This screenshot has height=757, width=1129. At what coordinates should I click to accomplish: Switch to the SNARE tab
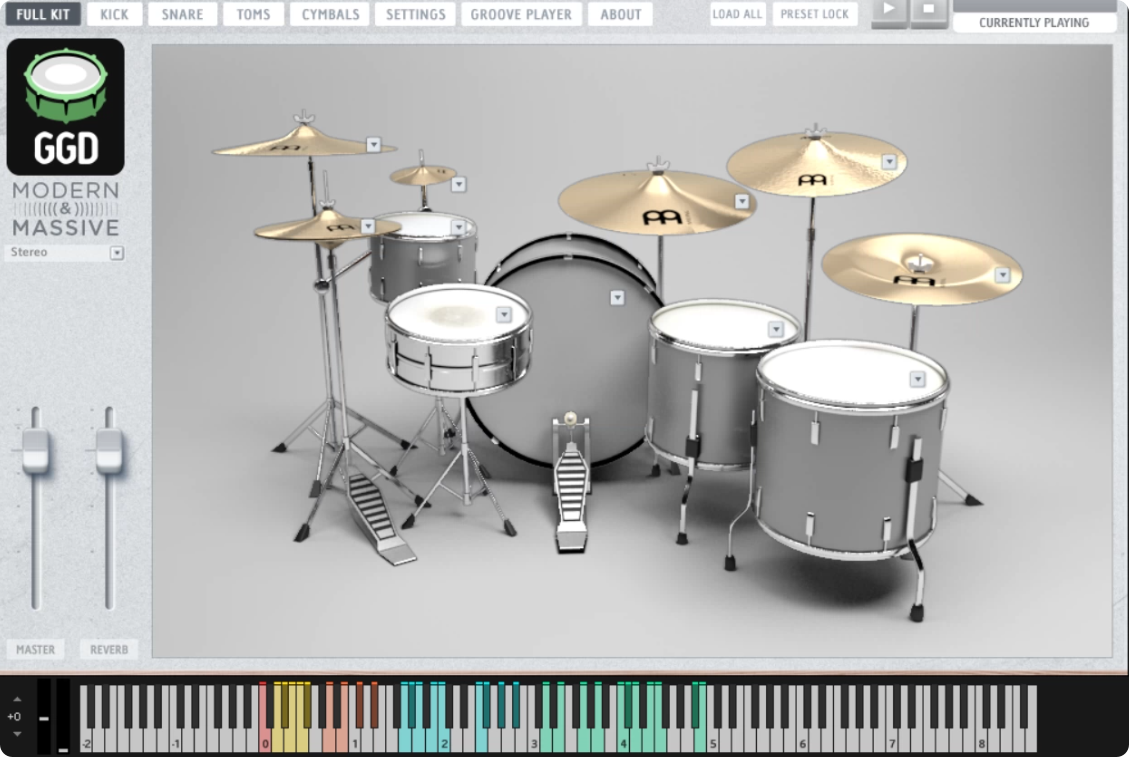click(182, 14)
